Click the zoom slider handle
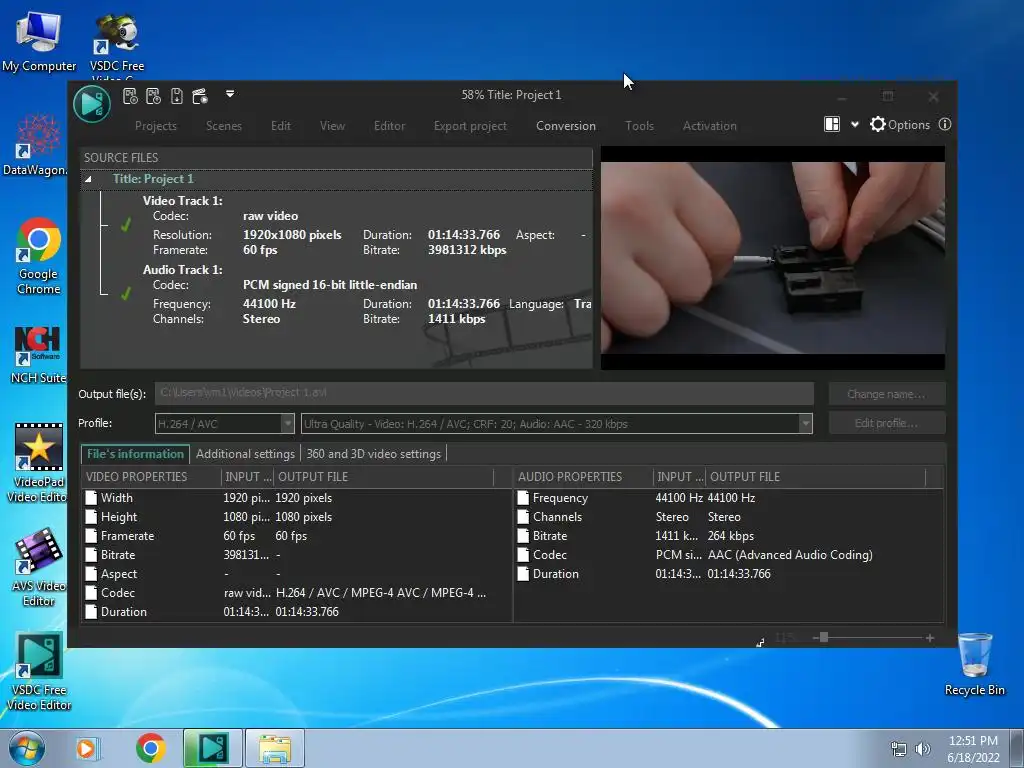 tap(824, 637)
